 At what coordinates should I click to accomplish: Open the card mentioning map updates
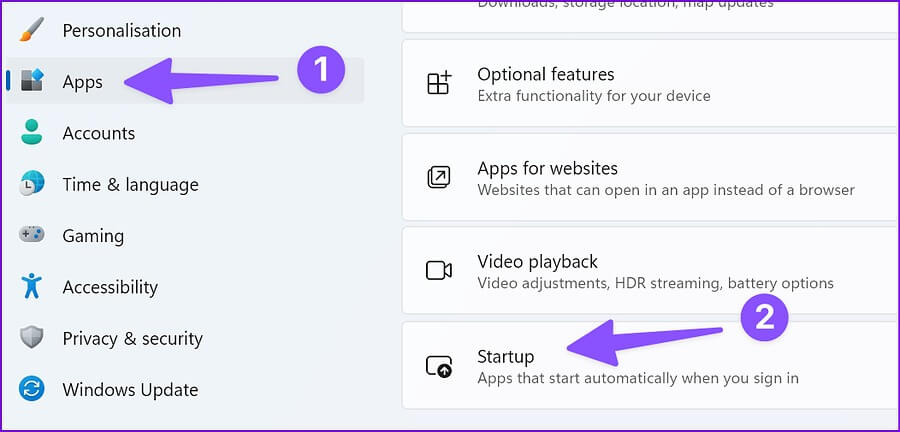point(651,16)
